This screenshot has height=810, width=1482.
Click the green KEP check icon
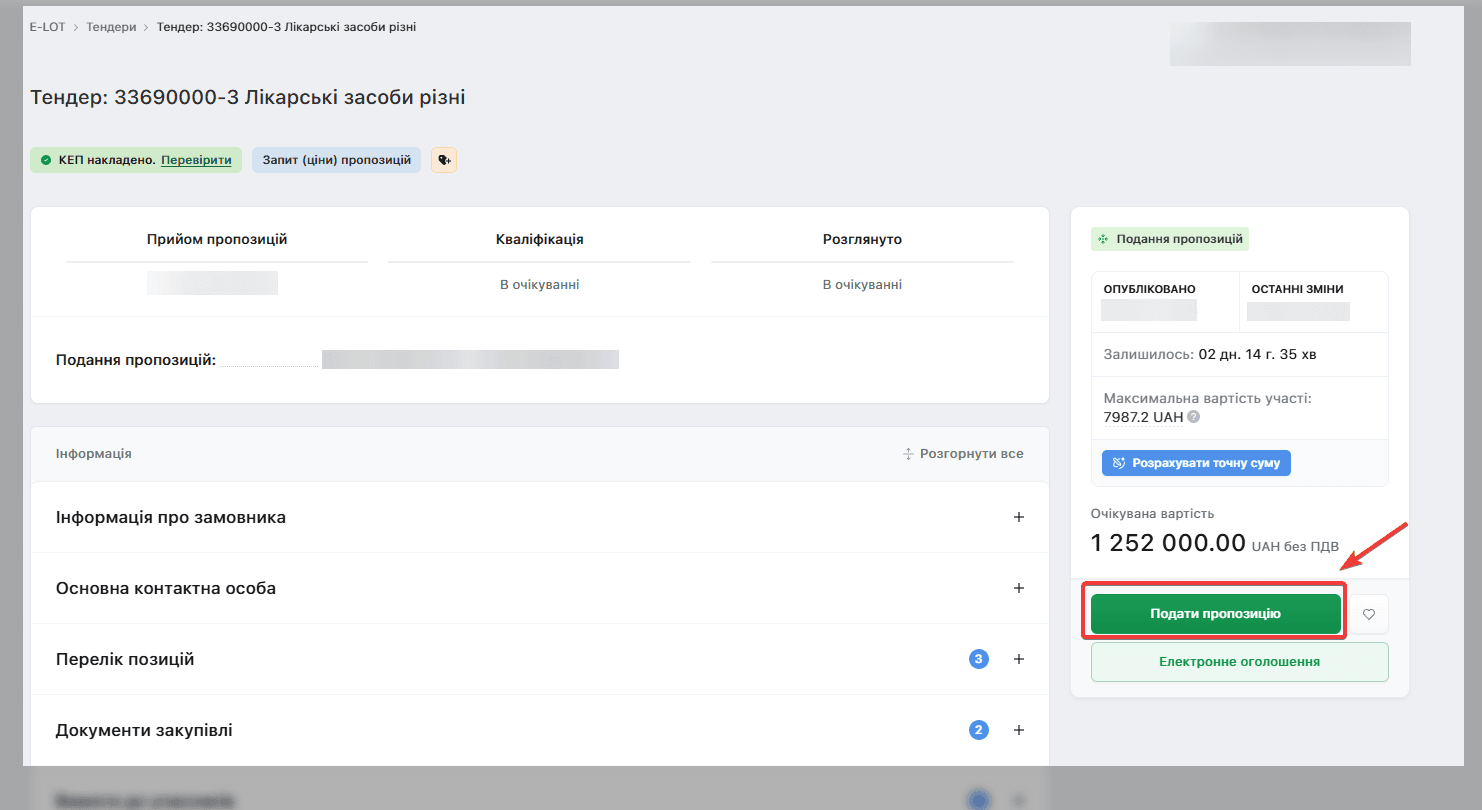click(x=46, y=160)
